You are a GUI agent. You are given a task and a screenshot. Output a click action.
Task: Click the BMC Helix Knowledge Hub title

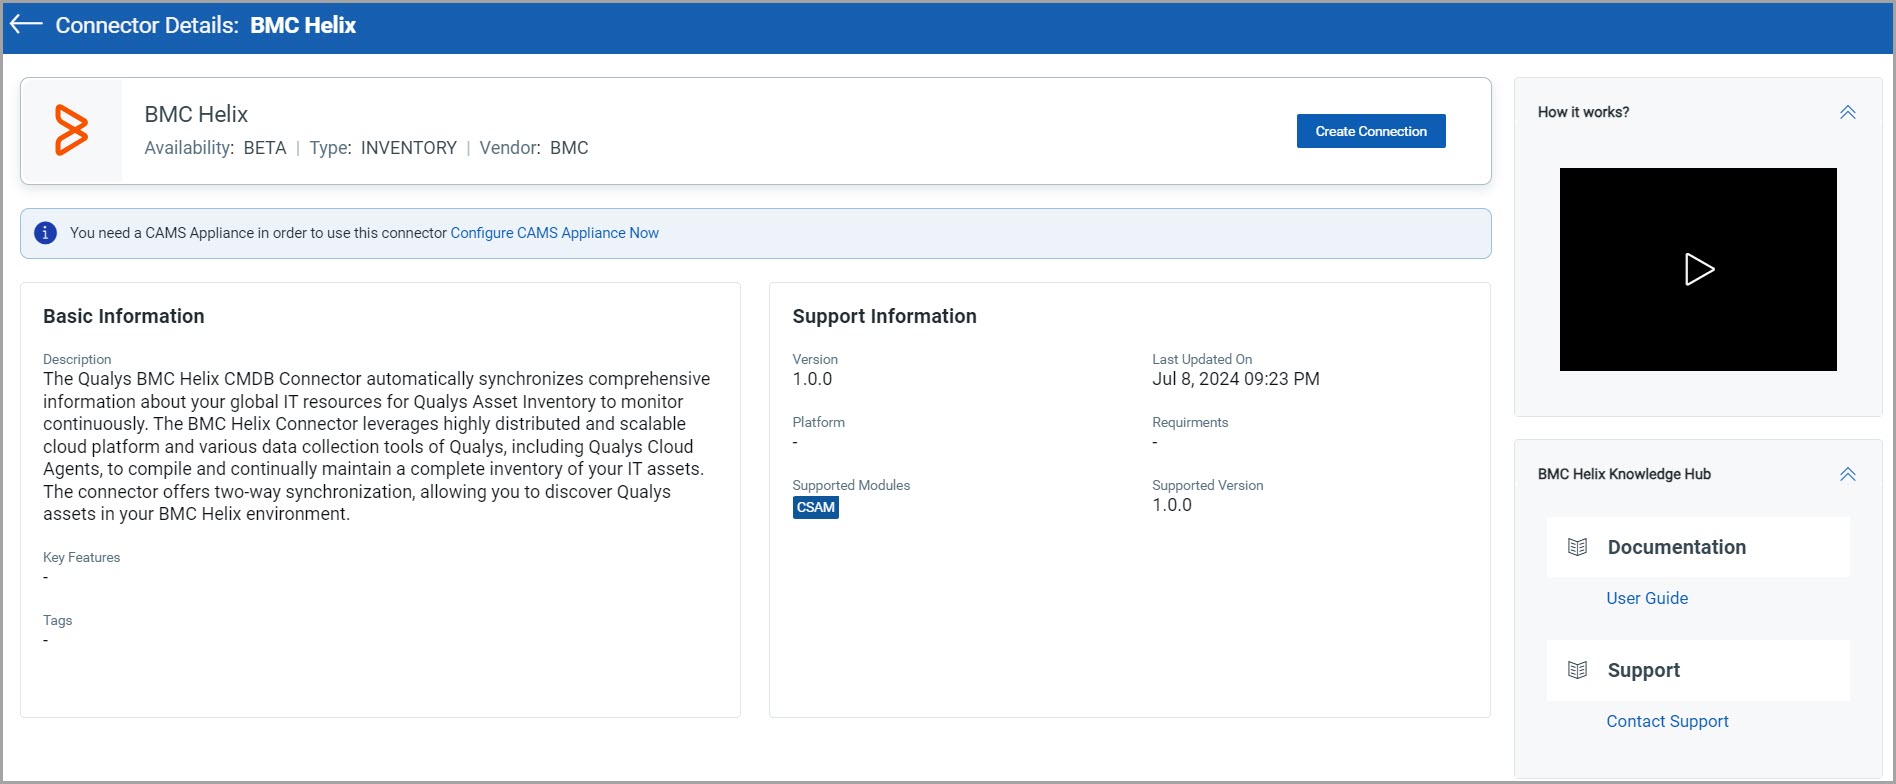click(x=1624, y=474)
